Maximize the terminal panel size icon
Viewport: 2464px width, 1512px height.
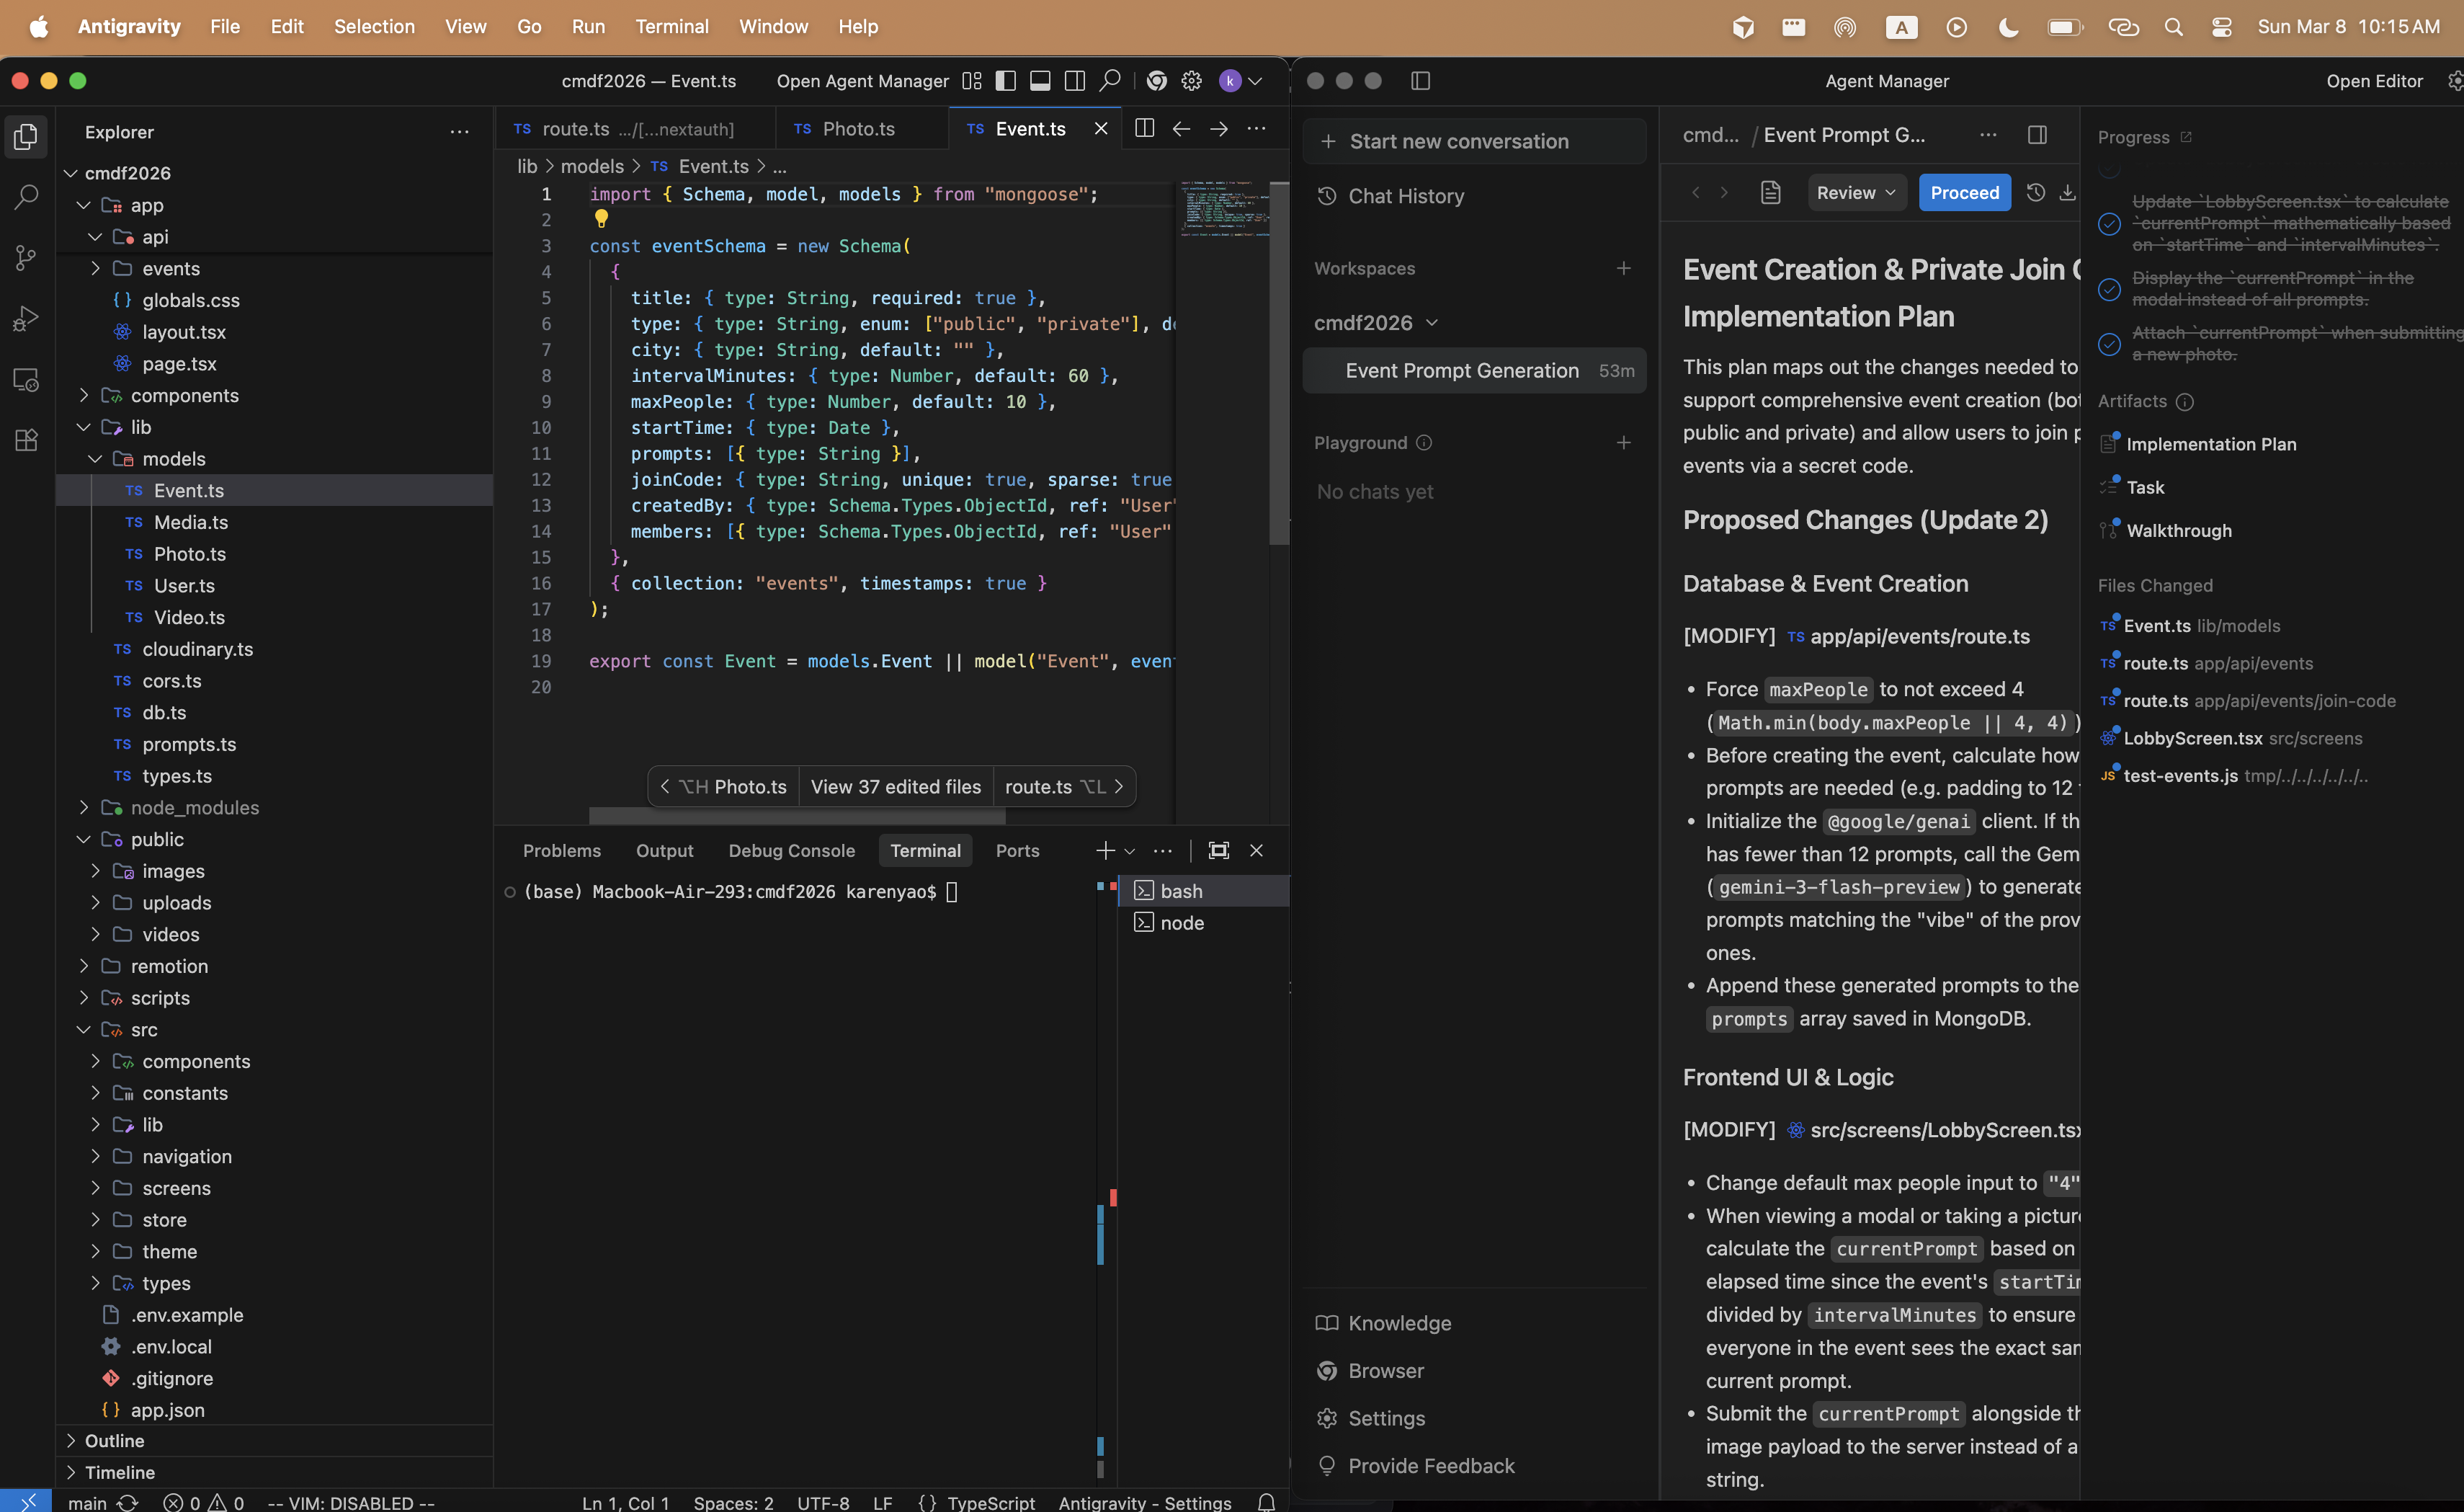[1218, 850]
